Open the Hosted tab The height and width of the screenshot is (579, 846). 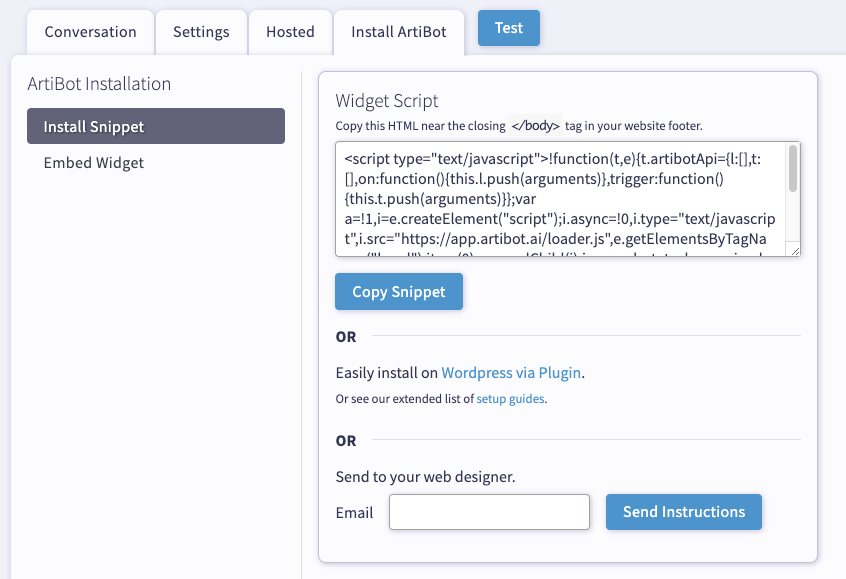pos(290,32)
